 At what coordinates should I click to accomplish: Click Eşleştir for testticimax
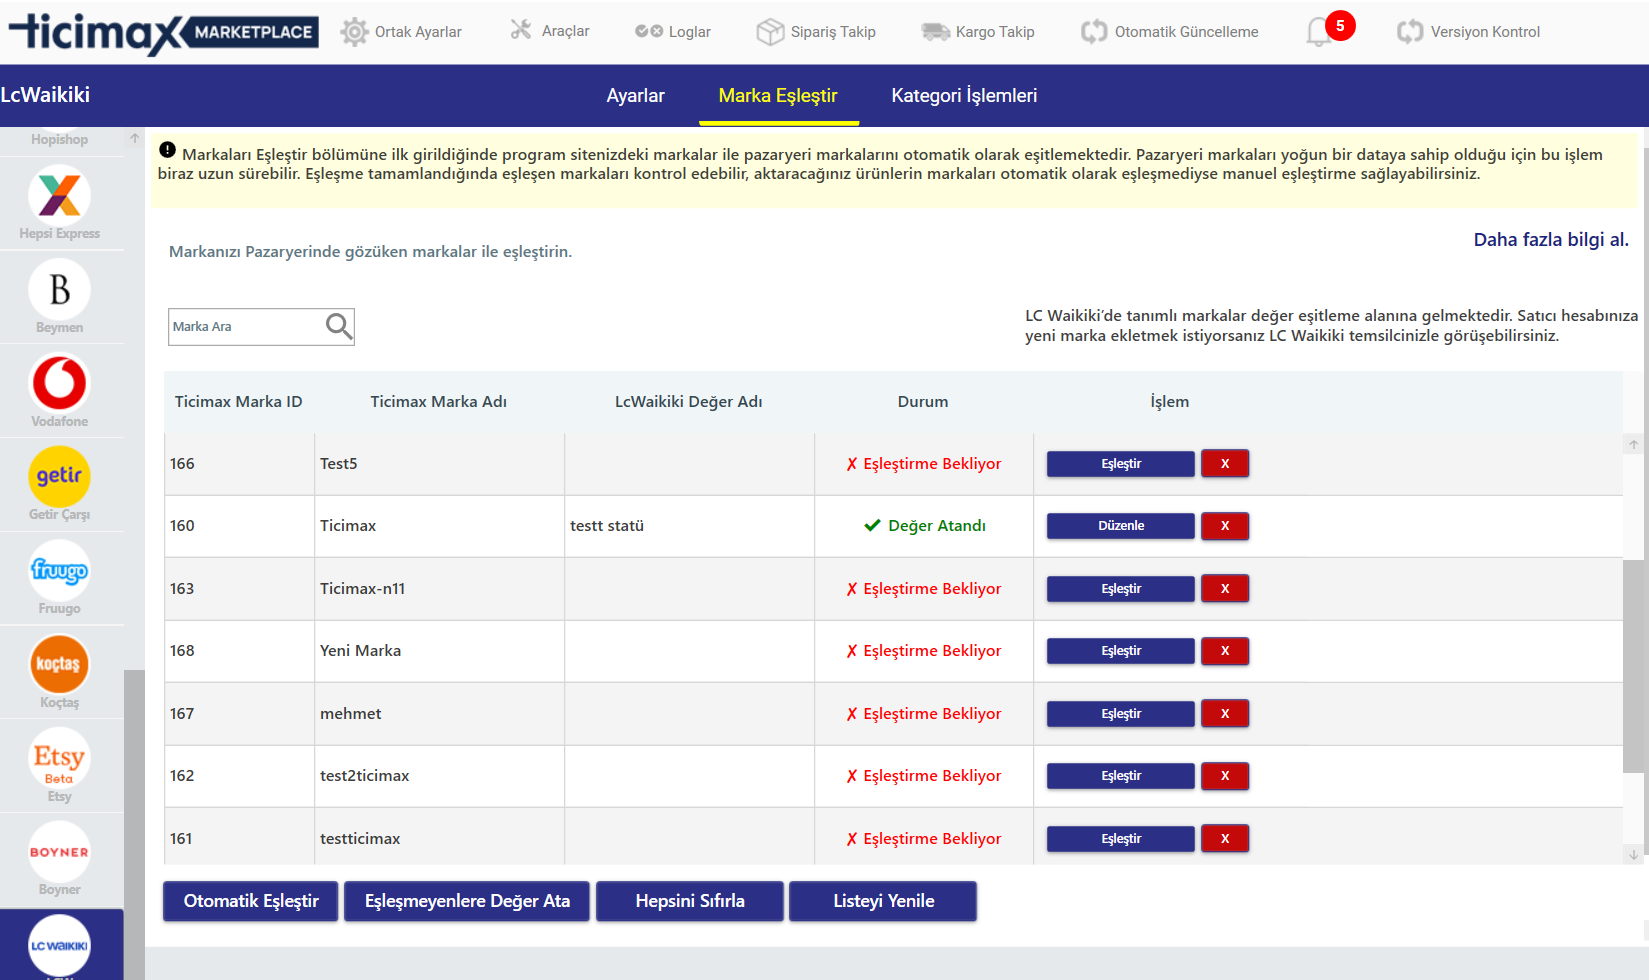coord(1121,839)
